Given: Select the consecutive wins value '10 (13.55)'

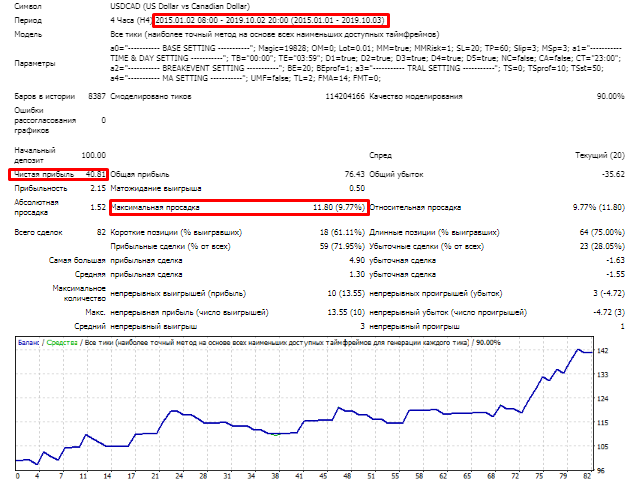Looking at the screenshot, I should click(346, 293).
